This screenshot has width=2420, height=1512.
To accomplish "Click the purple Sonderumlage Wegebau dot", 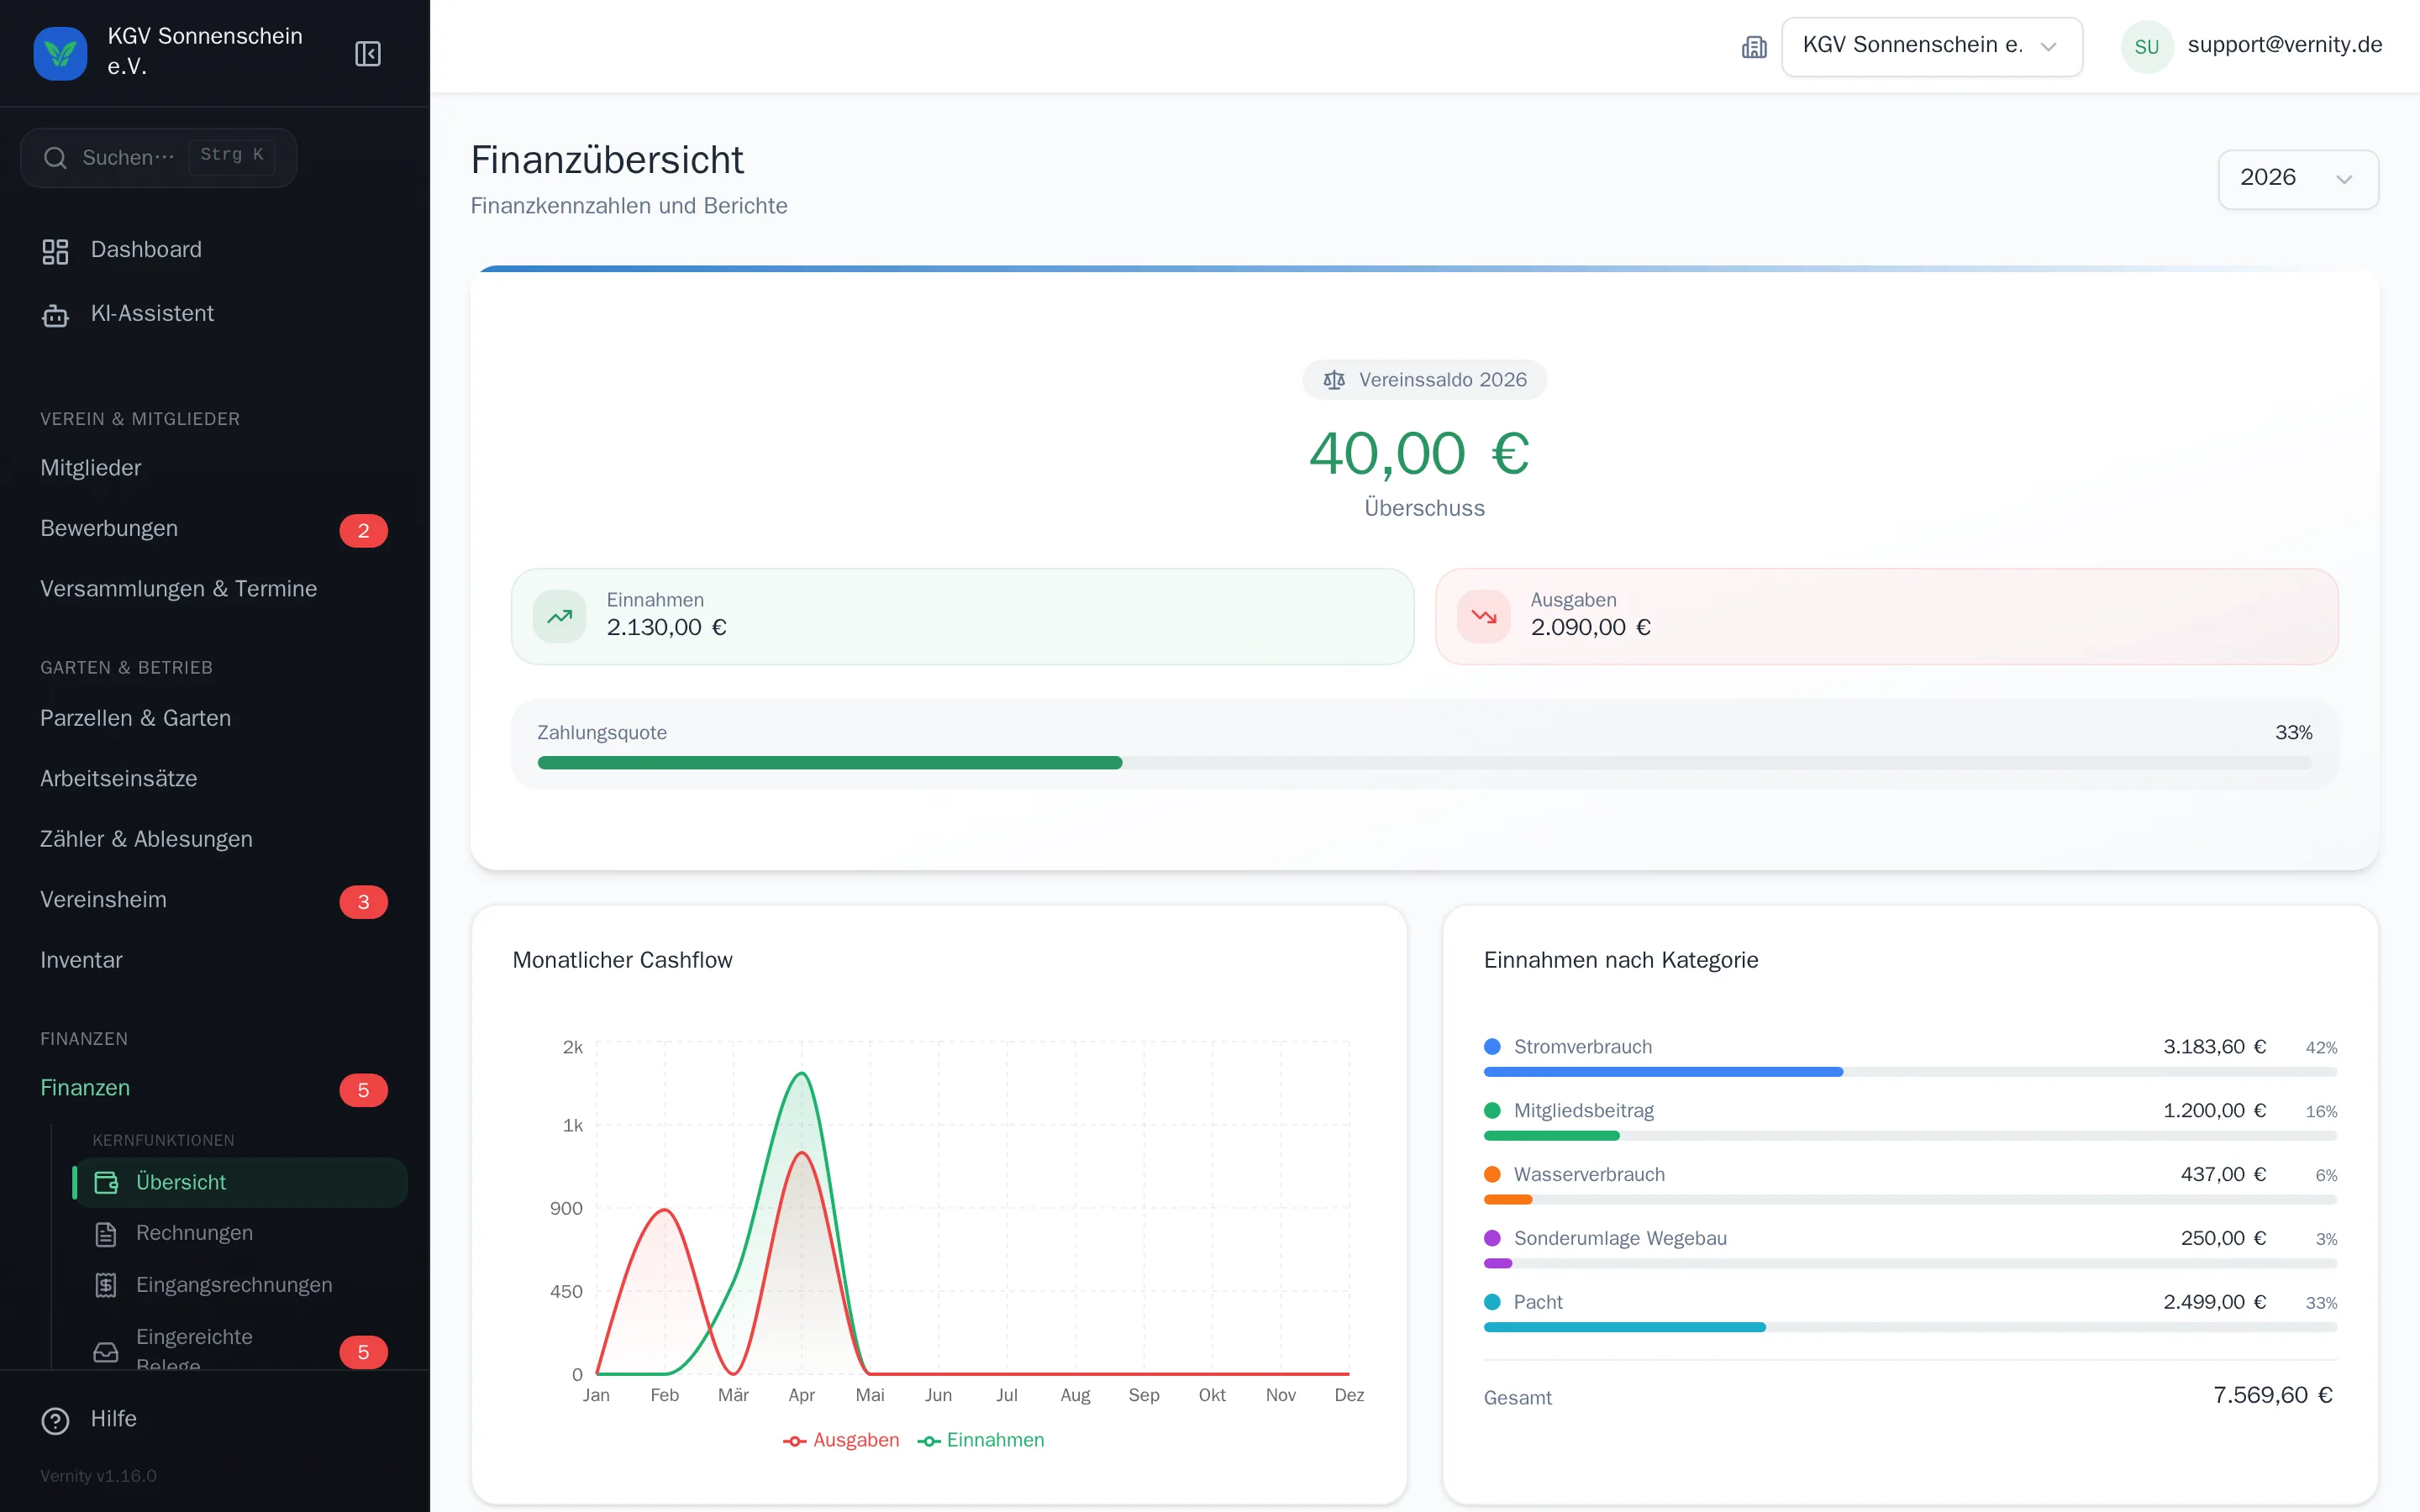I will pos(1492,1239).
